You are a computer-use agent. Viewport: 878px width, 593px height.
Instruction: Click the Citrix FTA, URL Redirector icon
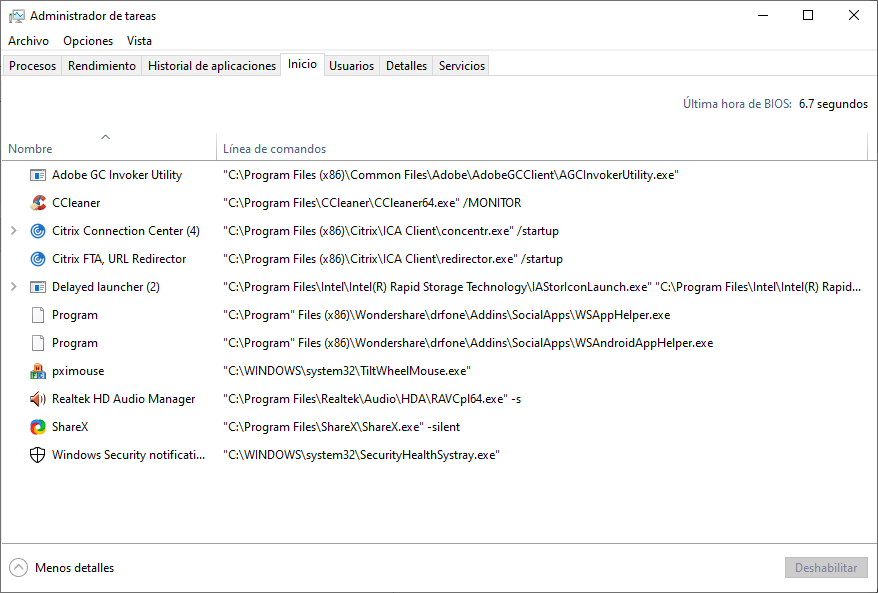[x=38, y=259]
